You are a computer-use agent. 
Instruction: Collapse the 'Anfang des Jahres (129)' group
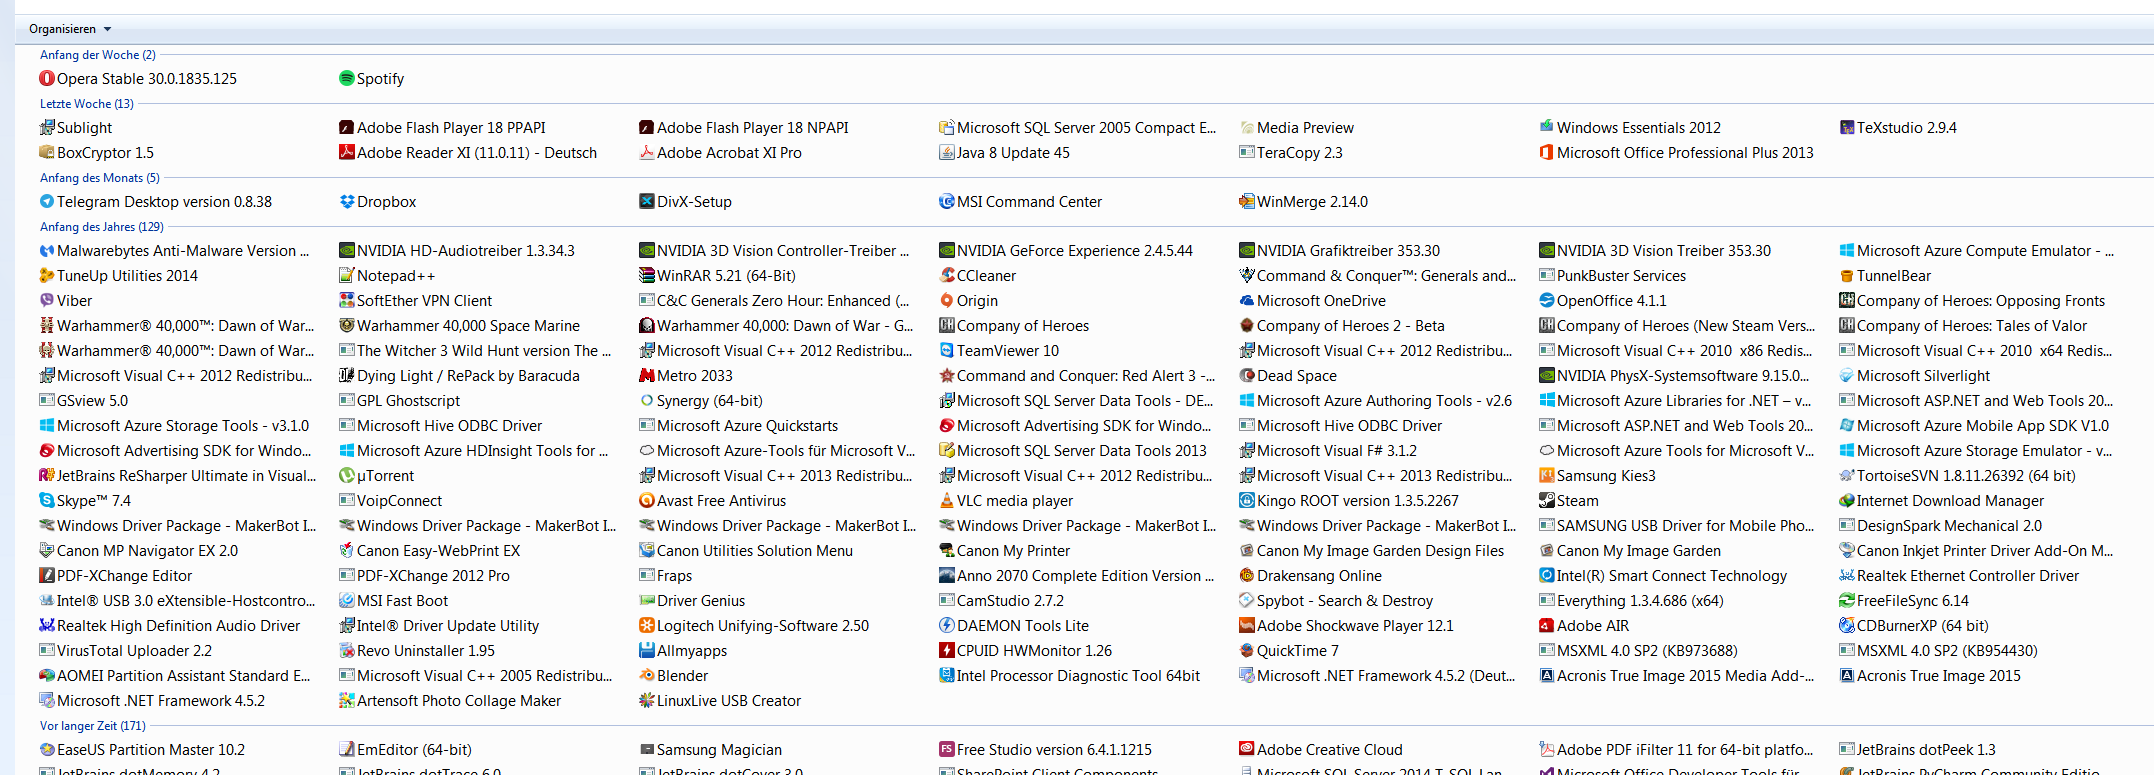[x=102, y=227]
